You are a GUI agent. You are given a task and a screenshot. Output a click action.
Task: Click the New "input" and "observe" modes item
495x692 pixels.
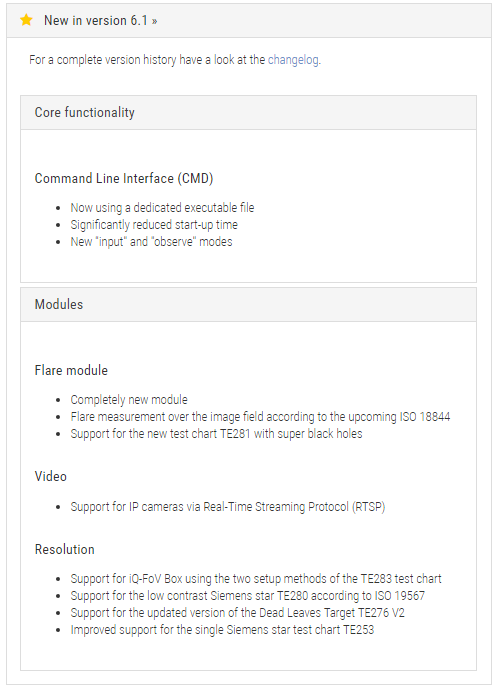point(151,242)
